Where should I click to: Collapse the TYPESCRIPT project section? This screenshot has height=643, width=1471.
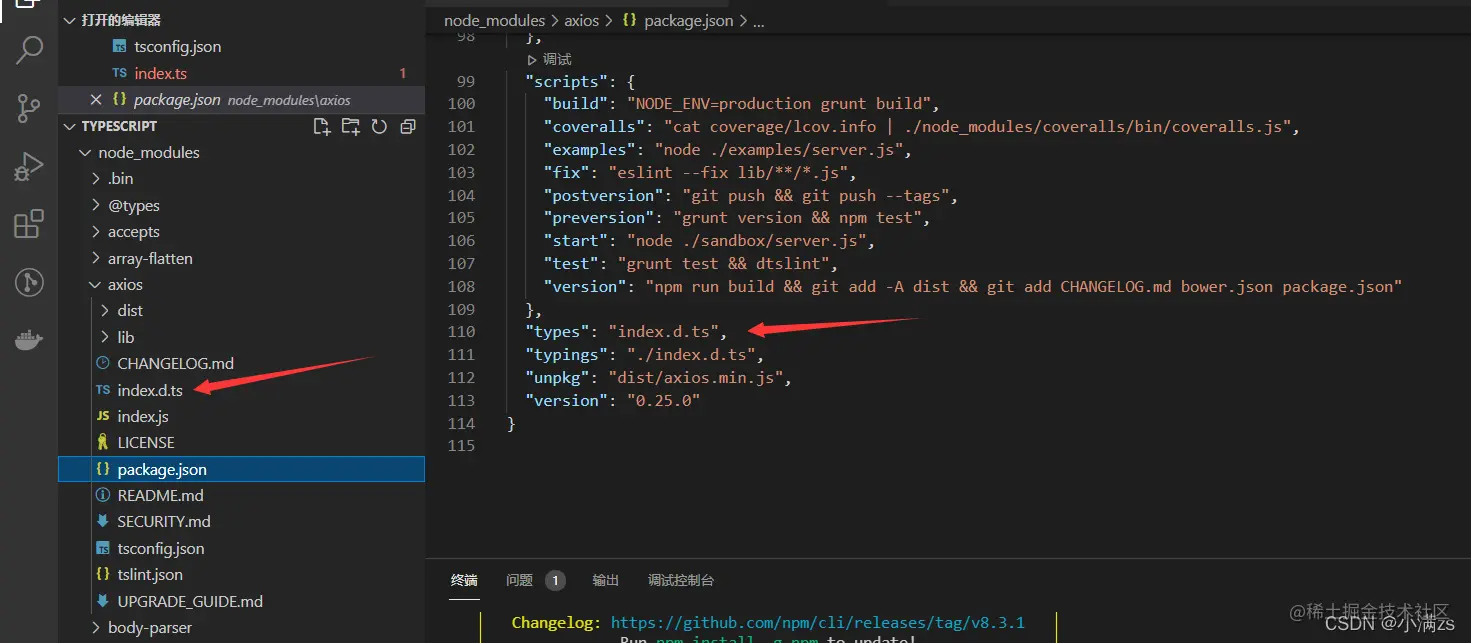70,126
